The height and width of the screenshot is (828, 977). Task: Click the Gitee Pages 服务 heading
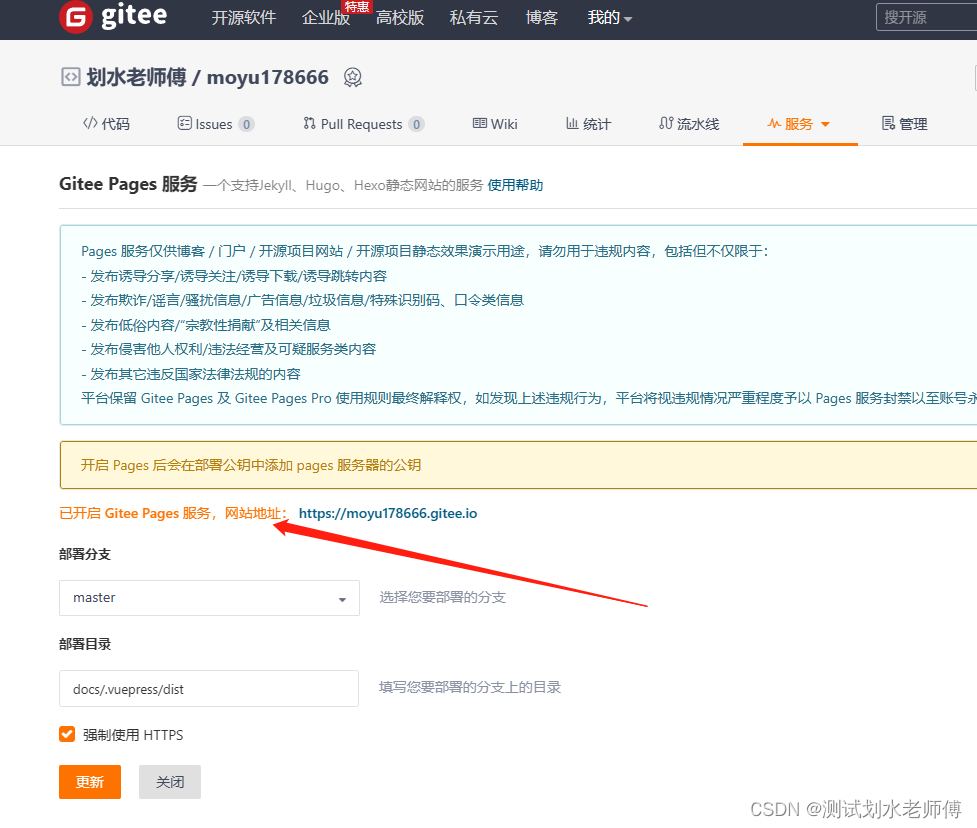tap(128, 184)
